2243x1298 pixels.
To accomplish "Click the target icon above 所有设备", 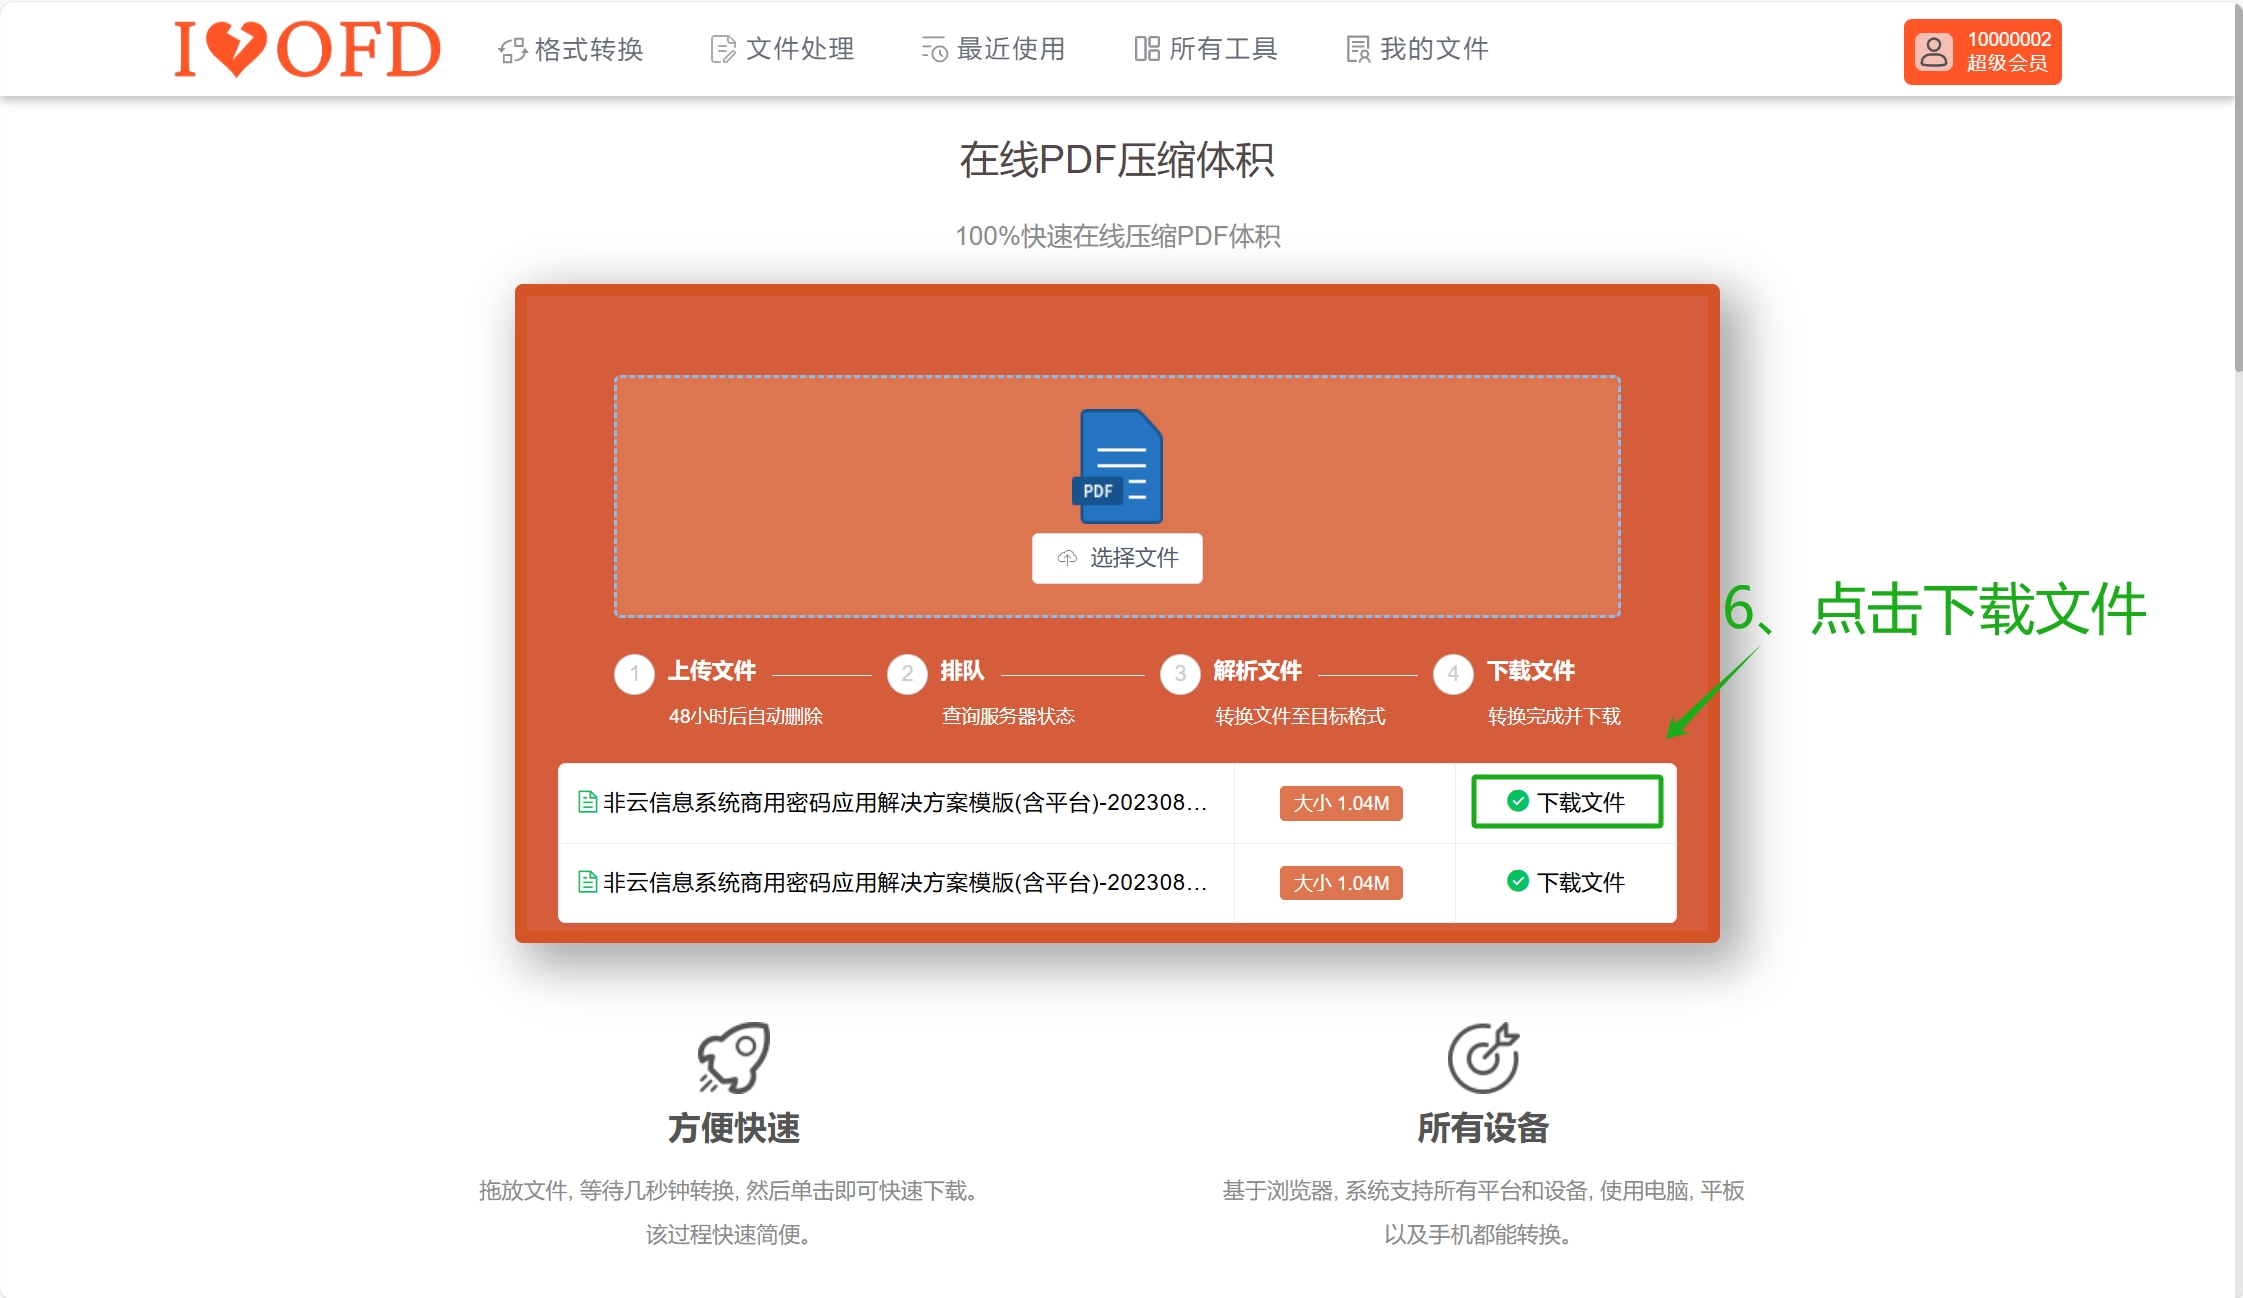I will pos(1483,1057).
